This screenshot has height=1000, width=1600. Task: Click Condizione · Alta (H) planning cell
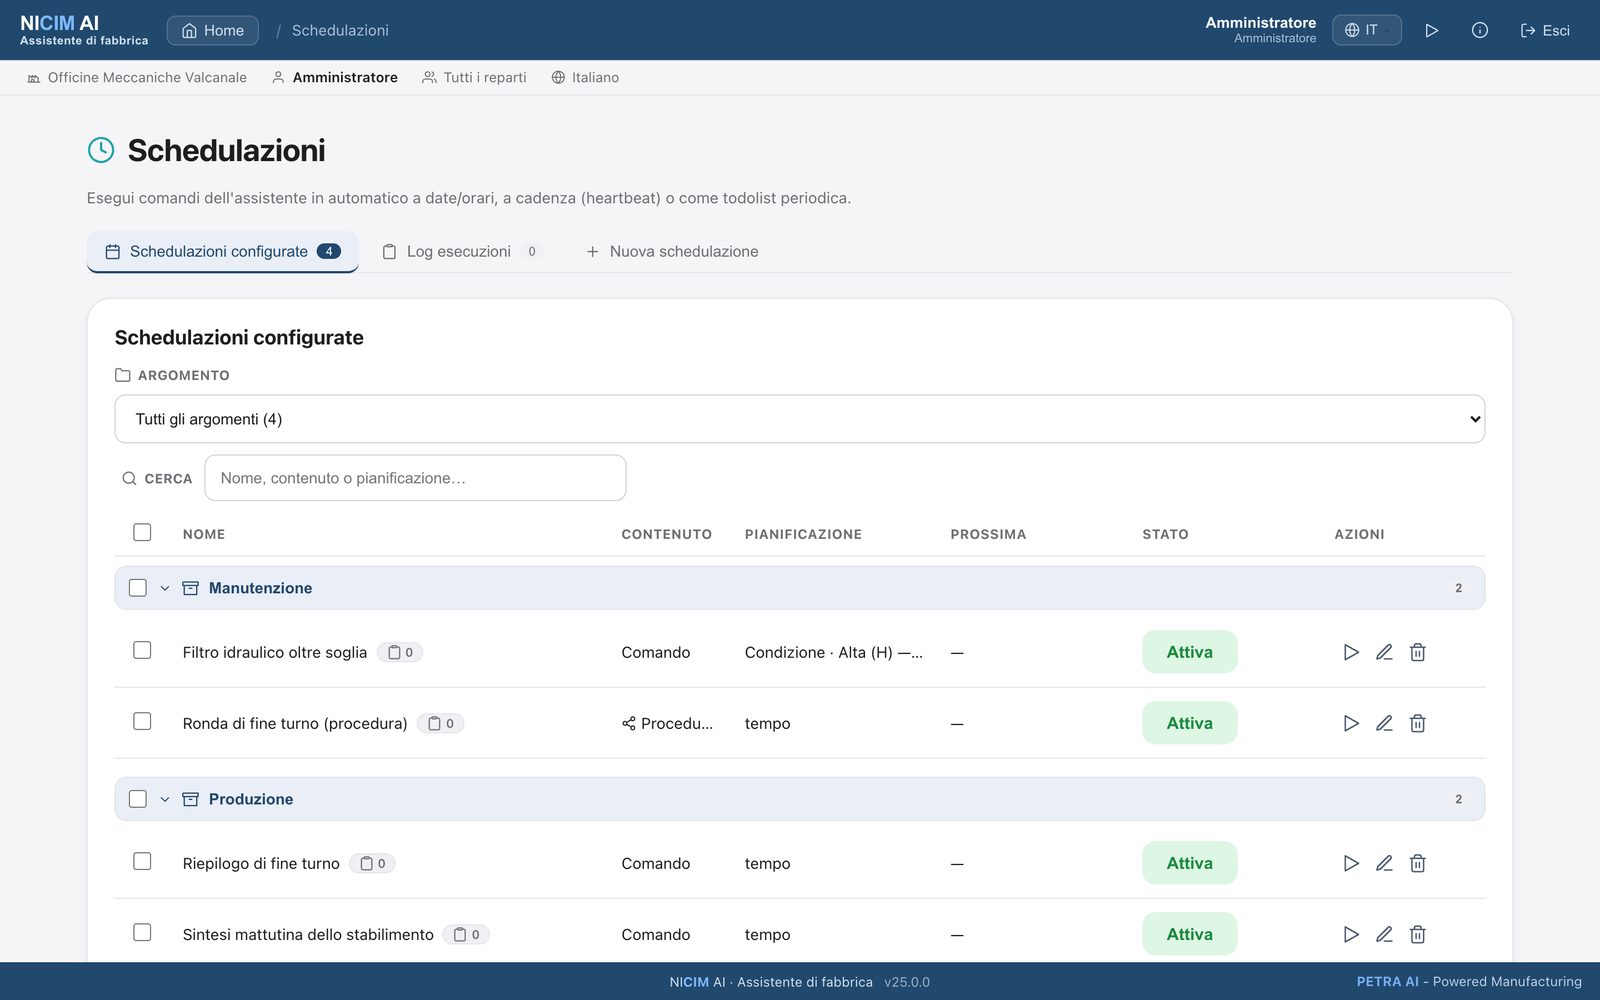tap(834, 652)
